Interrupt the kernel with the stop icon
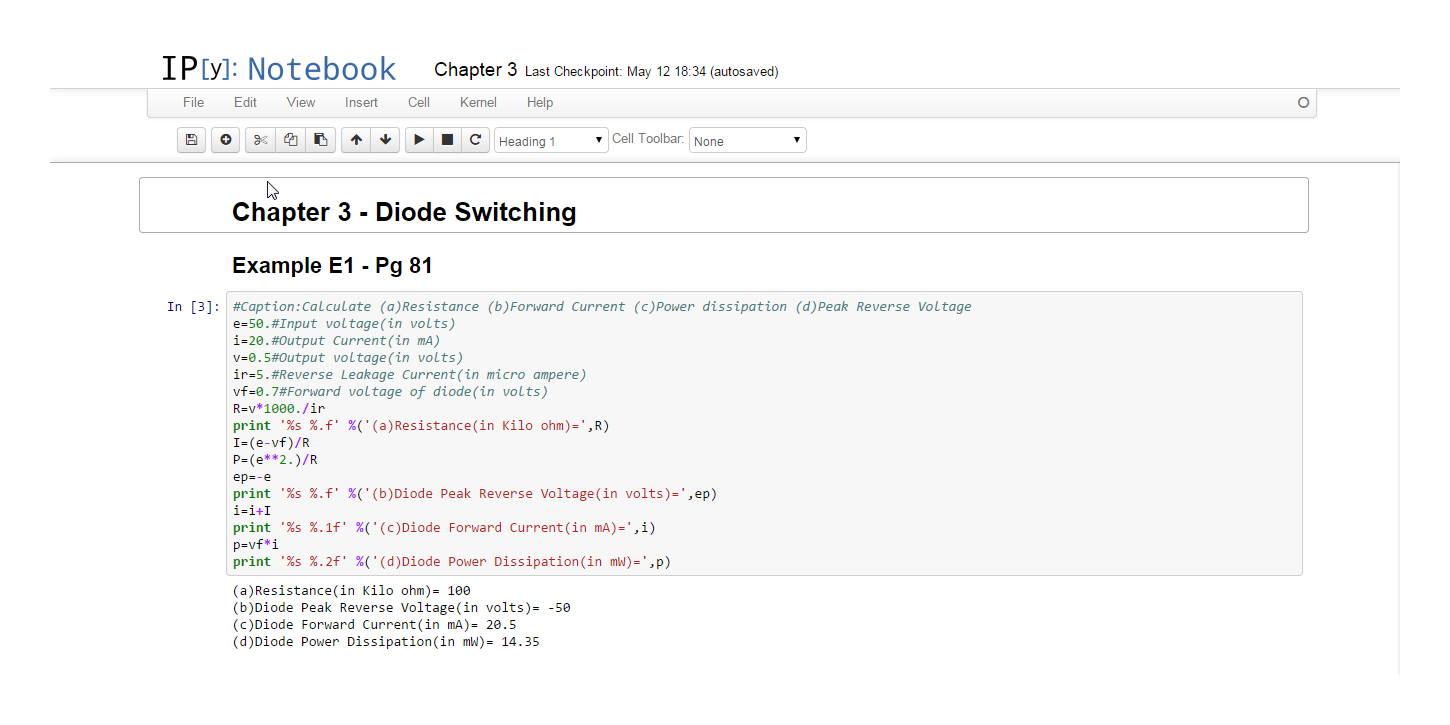 coord(447,140)
